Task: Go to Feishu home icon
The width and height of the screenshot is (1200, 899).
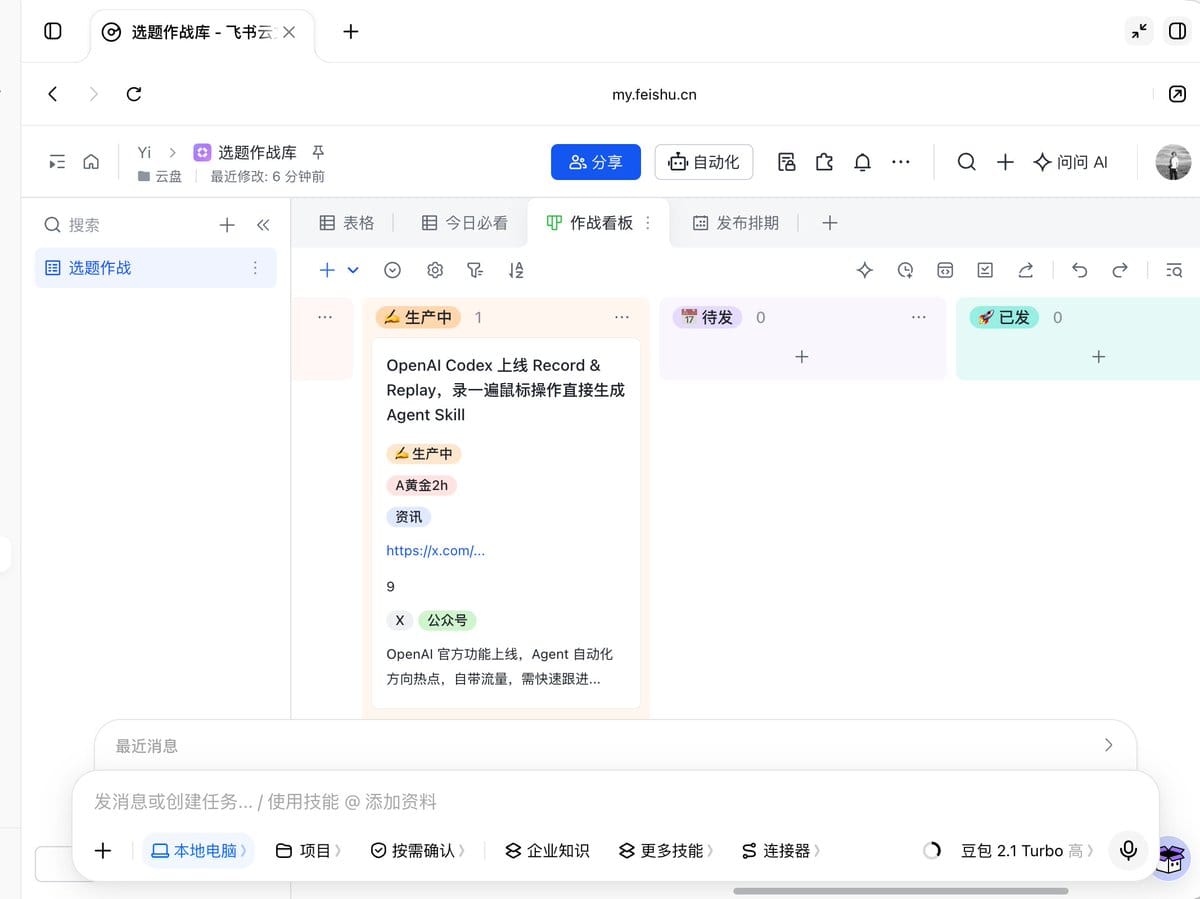Action: point(91,162)
